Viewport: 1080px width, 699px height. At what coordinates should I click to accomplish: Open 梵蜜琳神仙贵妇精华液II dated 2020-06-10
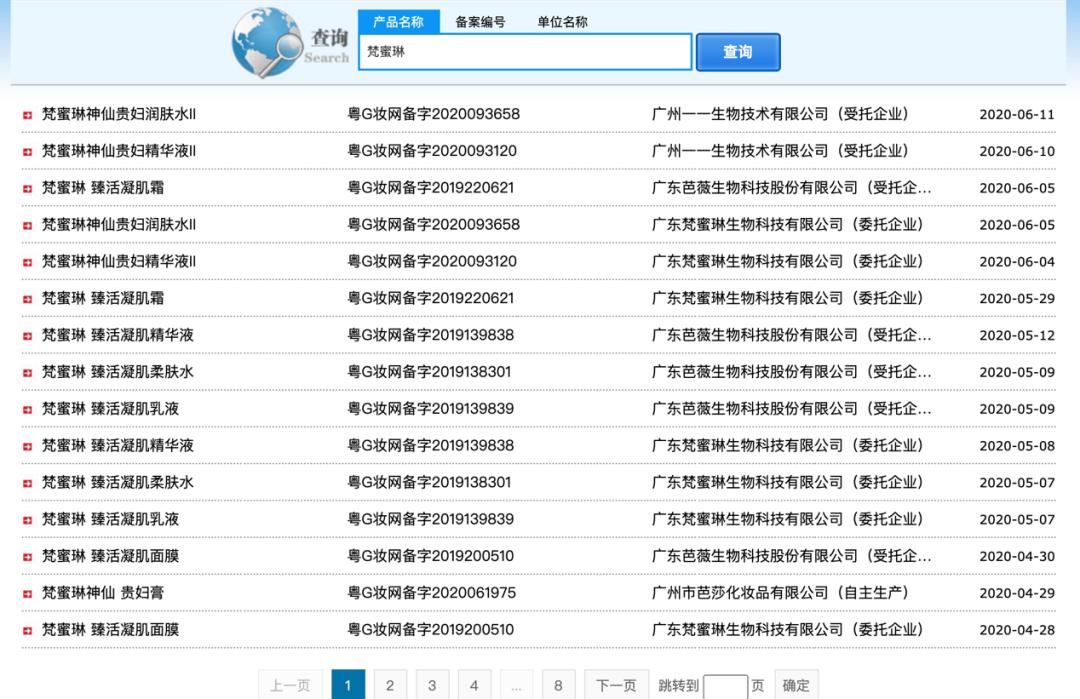tap(119, 151)
